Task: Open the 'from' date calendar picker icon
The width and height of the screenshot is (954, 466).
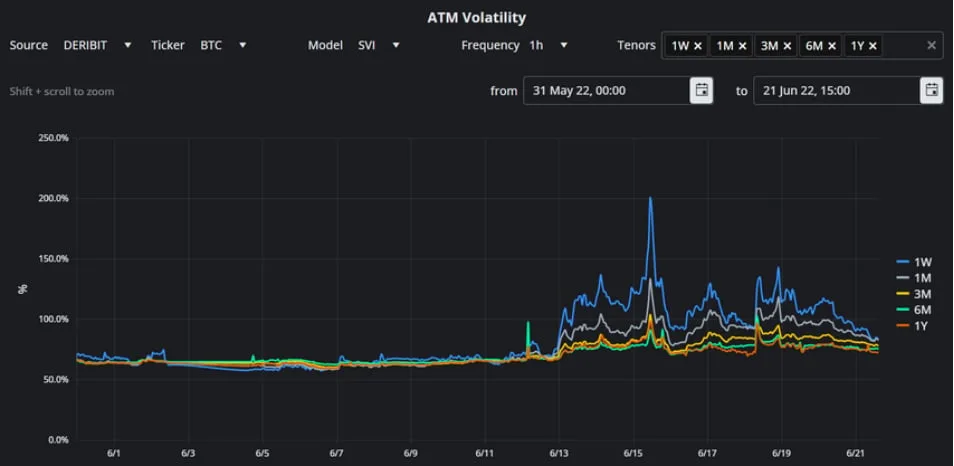Action: pyautogui.click(x=702, y=91)
